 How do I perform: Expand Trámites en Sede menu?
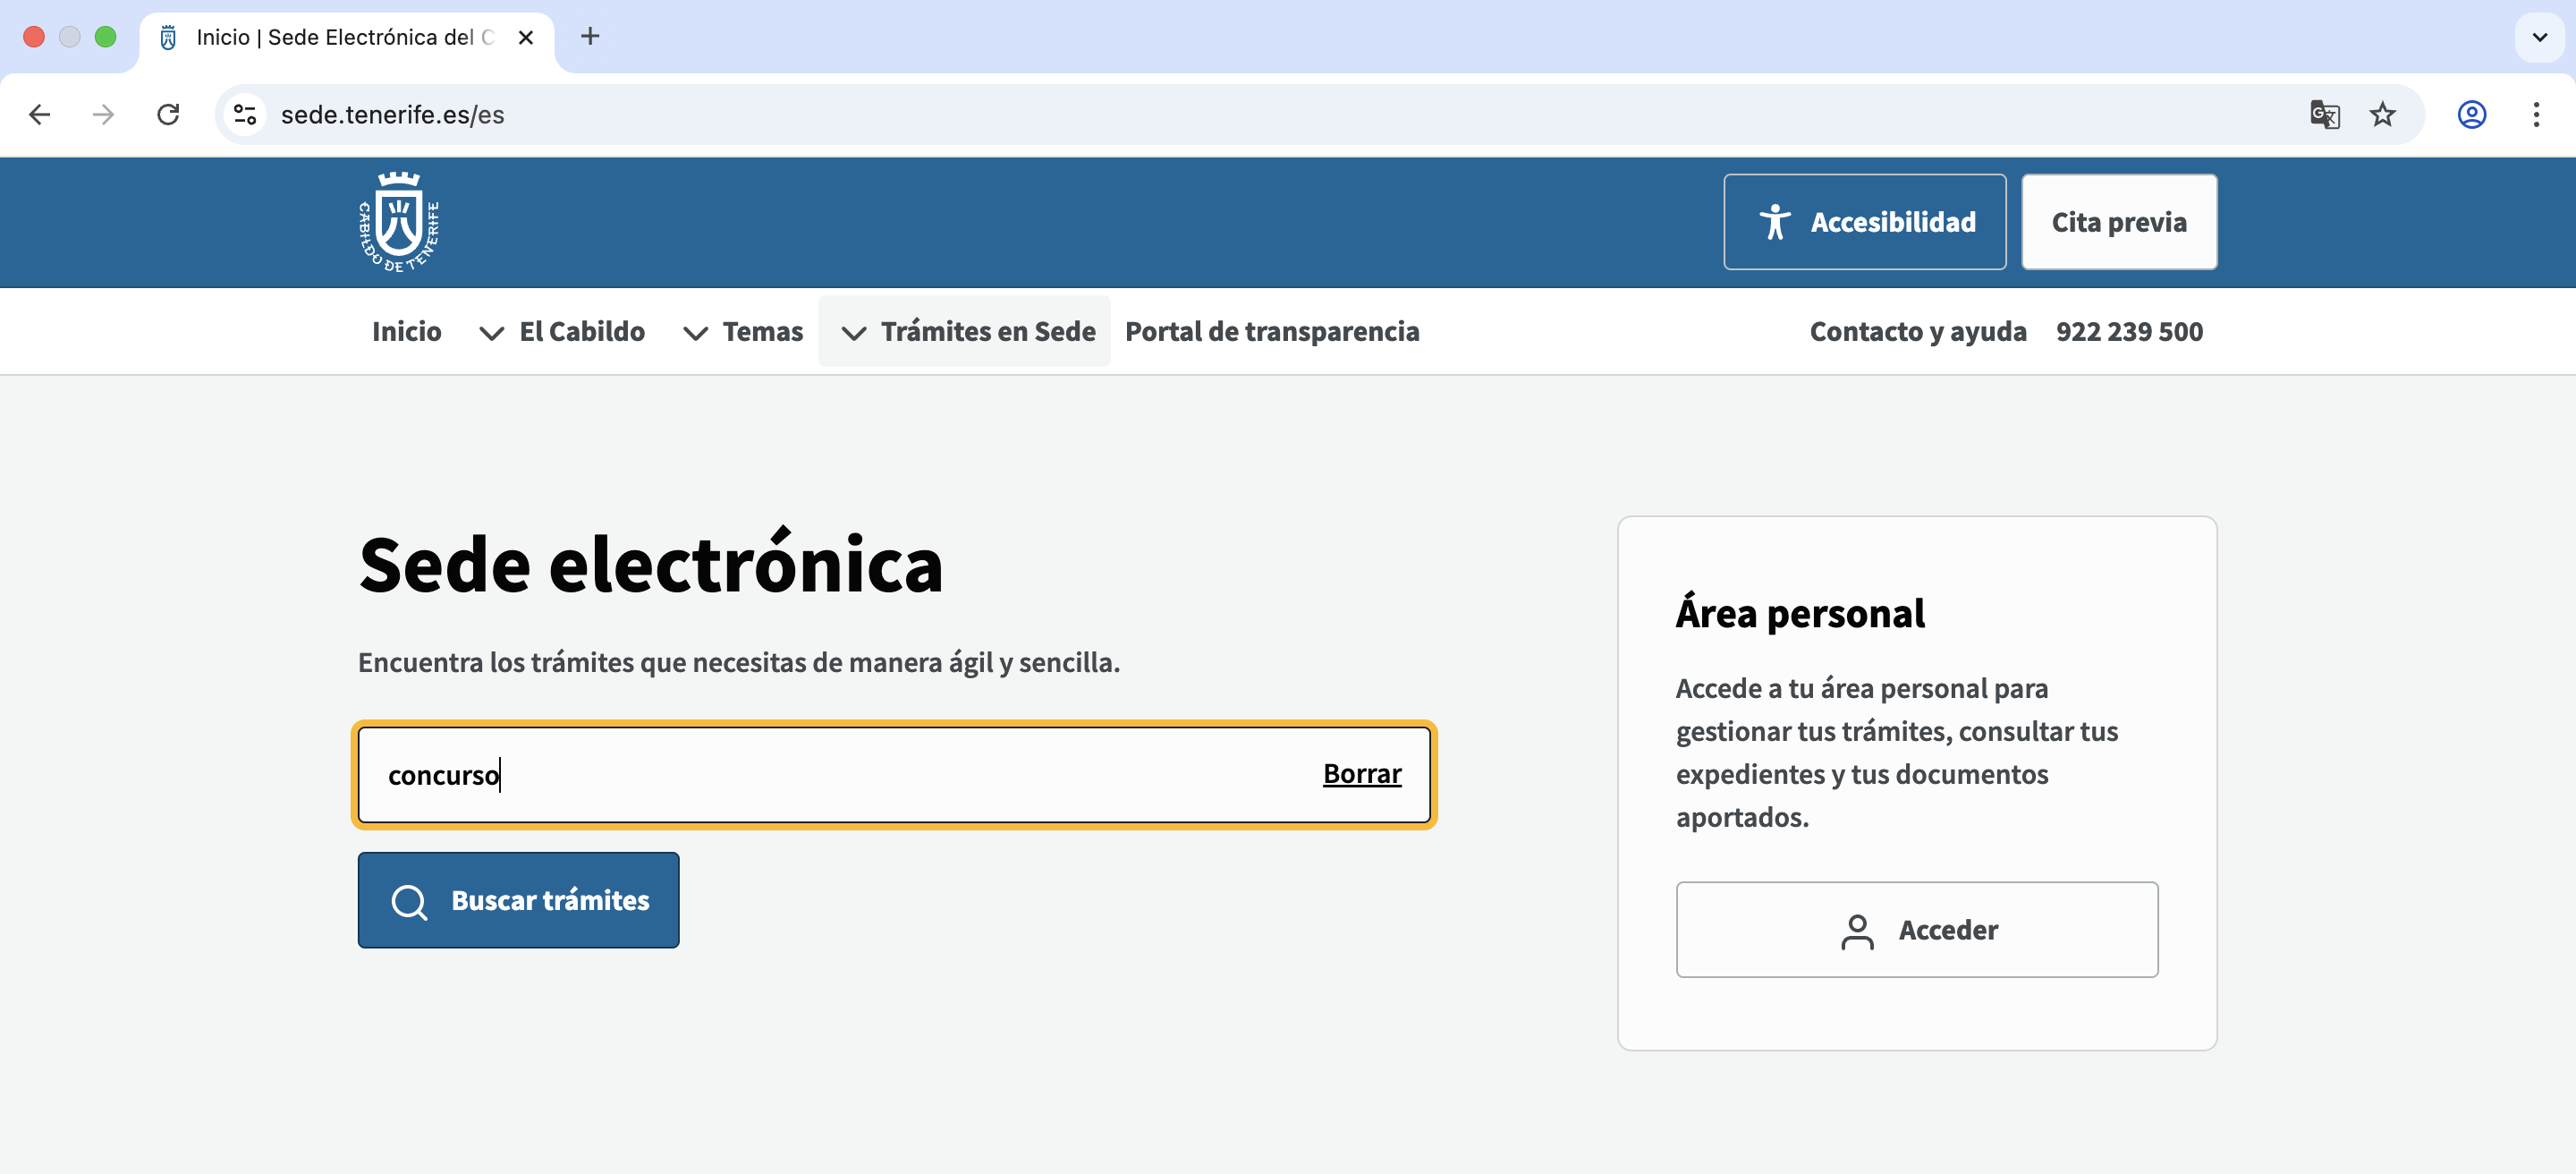click(x=966, y=332)
